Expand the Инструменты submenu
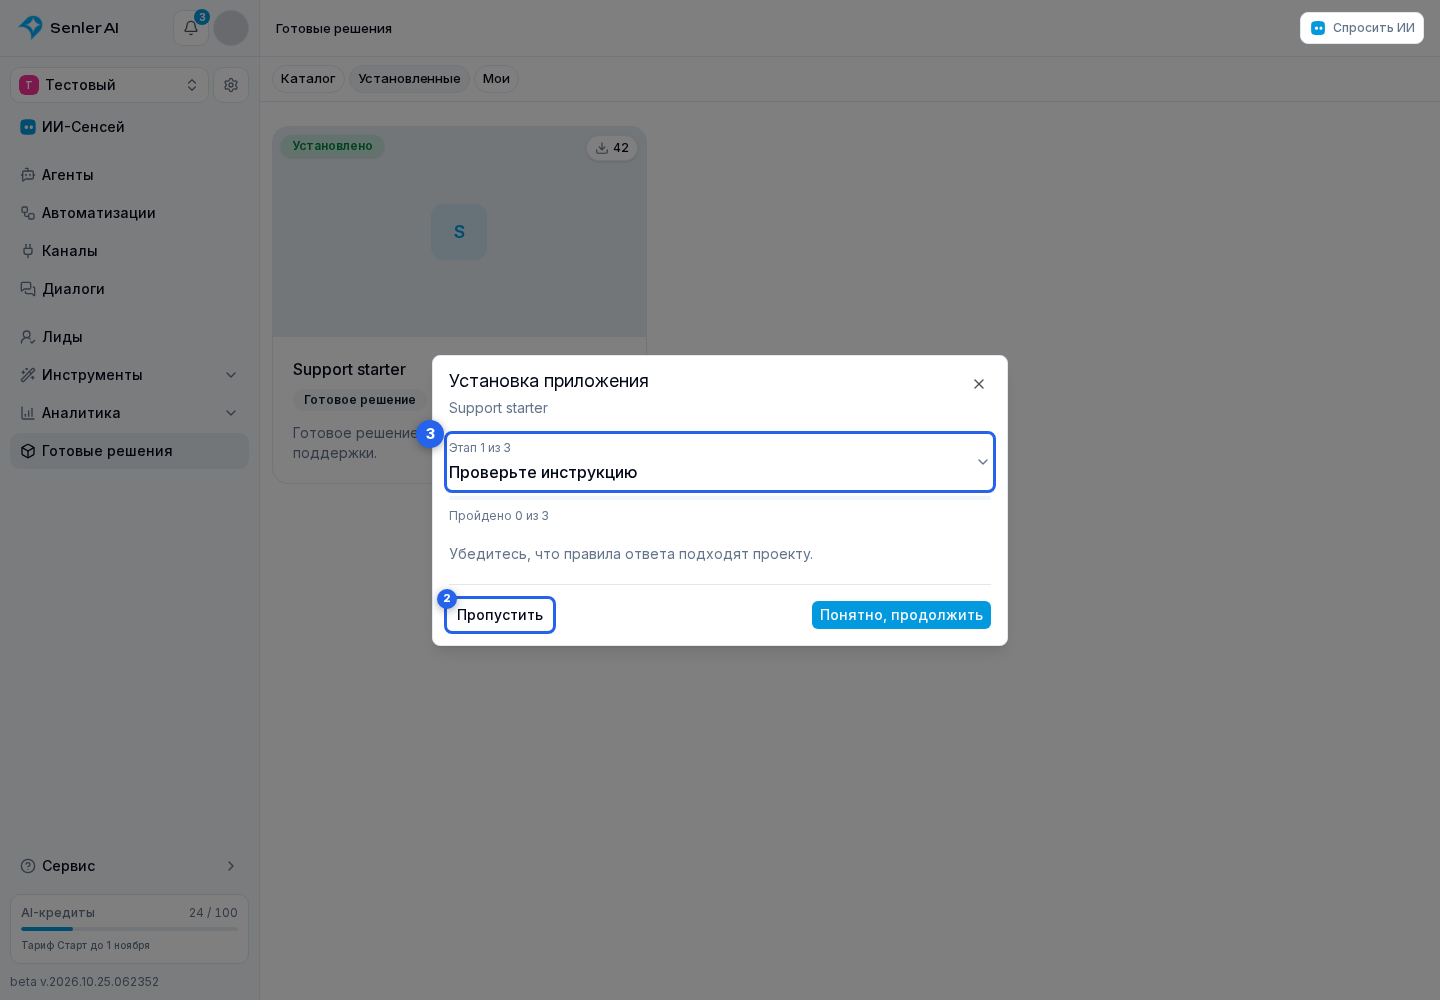This screenshot has width=1440, height=1000. pyautogui.click(x=129, y=375)
